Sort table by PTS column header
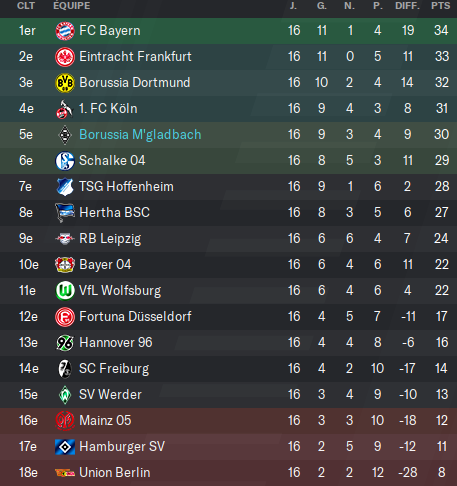The image size is (457, 486). point(440,6)
